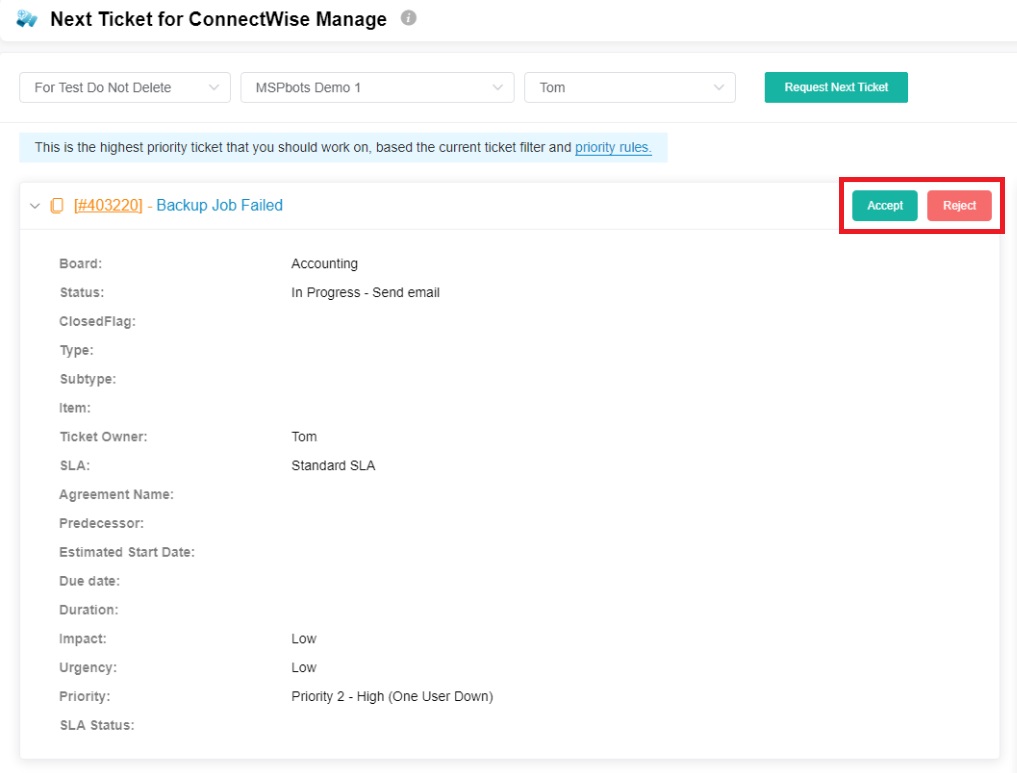Click the copy icon beside ticket #403220
The width and height of the screenshot is (1017, 773).
[57, 206]
